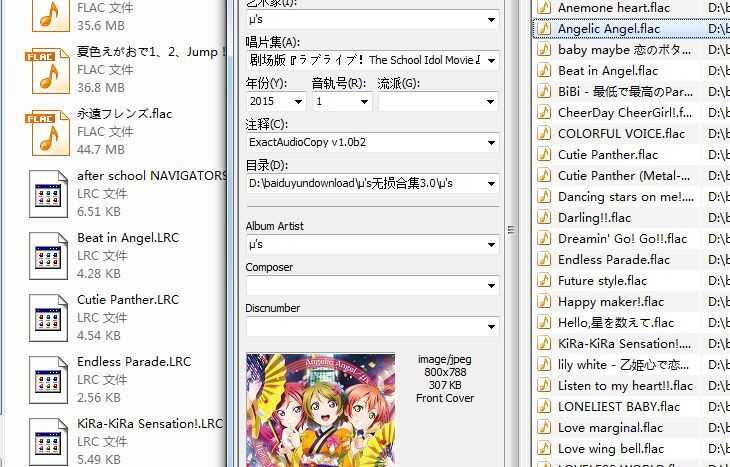The height and width of the screenshot is (467, 730).
Task: Open the Composer dropdown arrow
Action: 491,285
